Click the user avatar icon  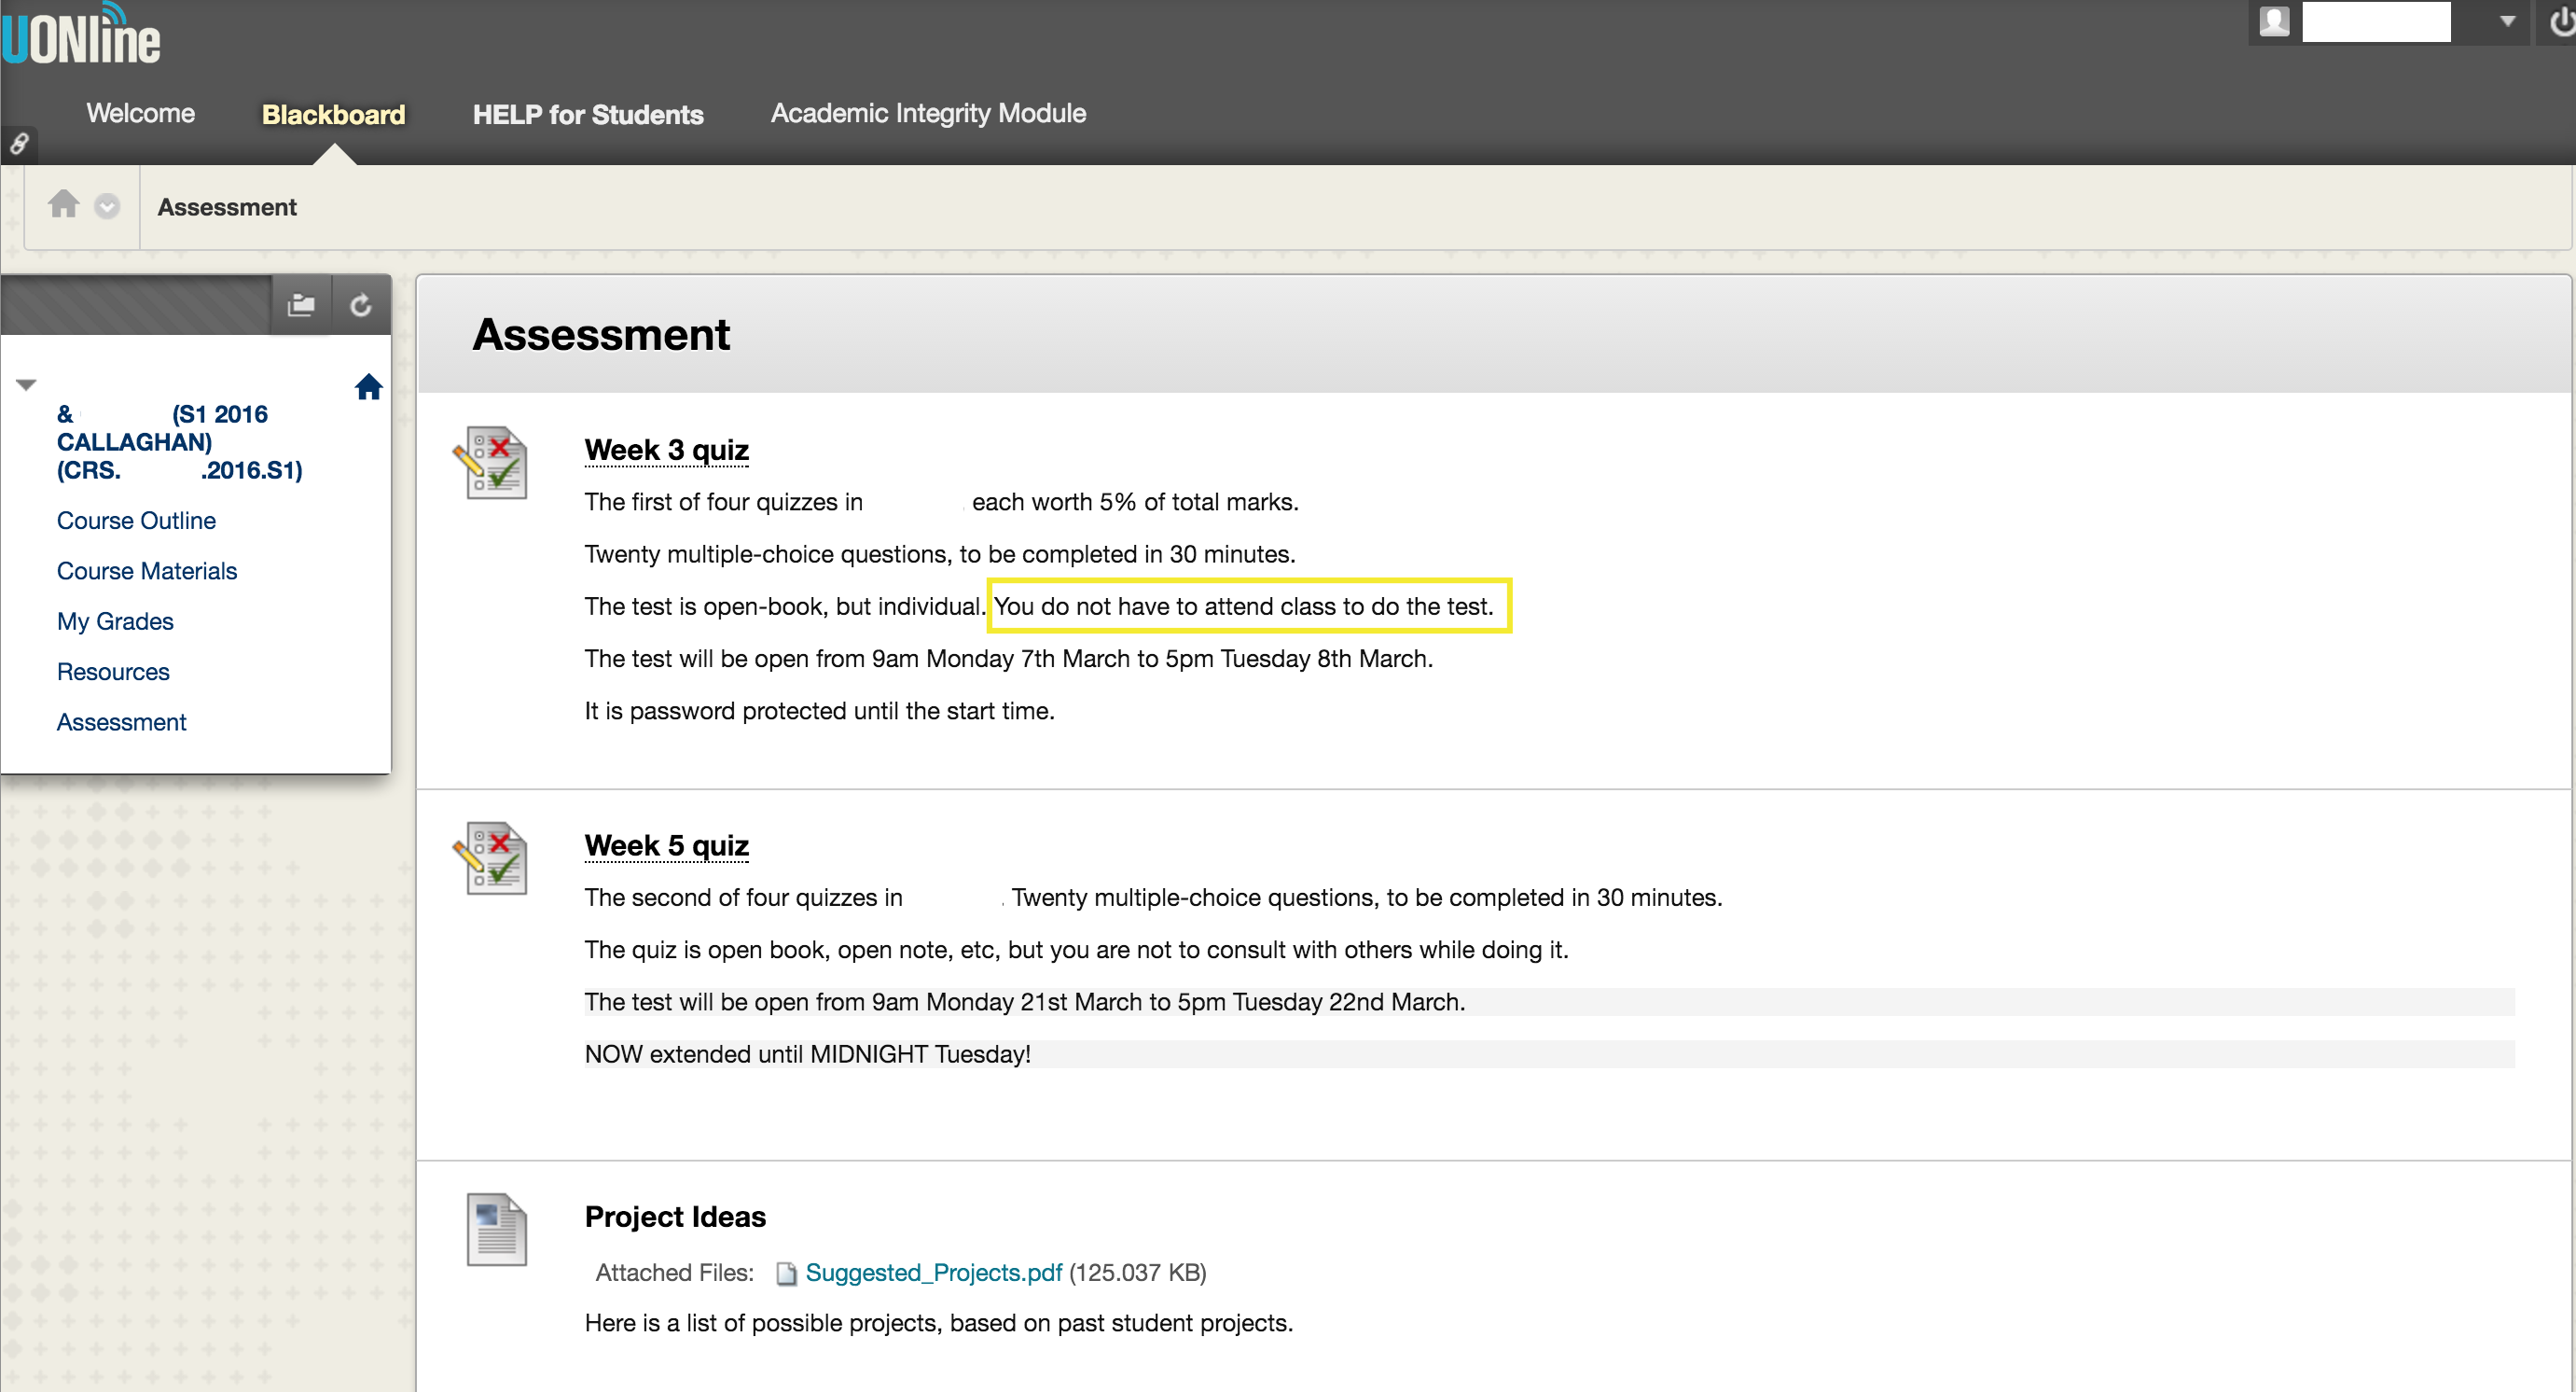pos(2274,22)
